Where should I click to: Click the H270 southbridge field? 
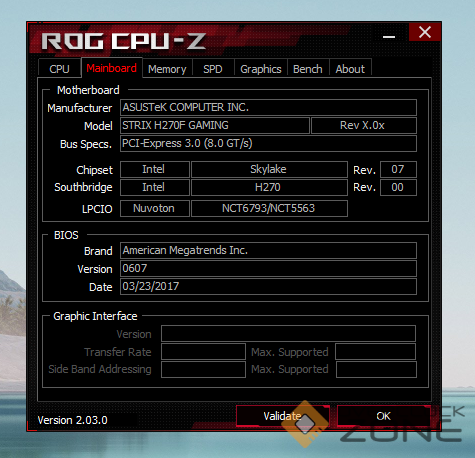pyautogui.click(x=269, y=187)
